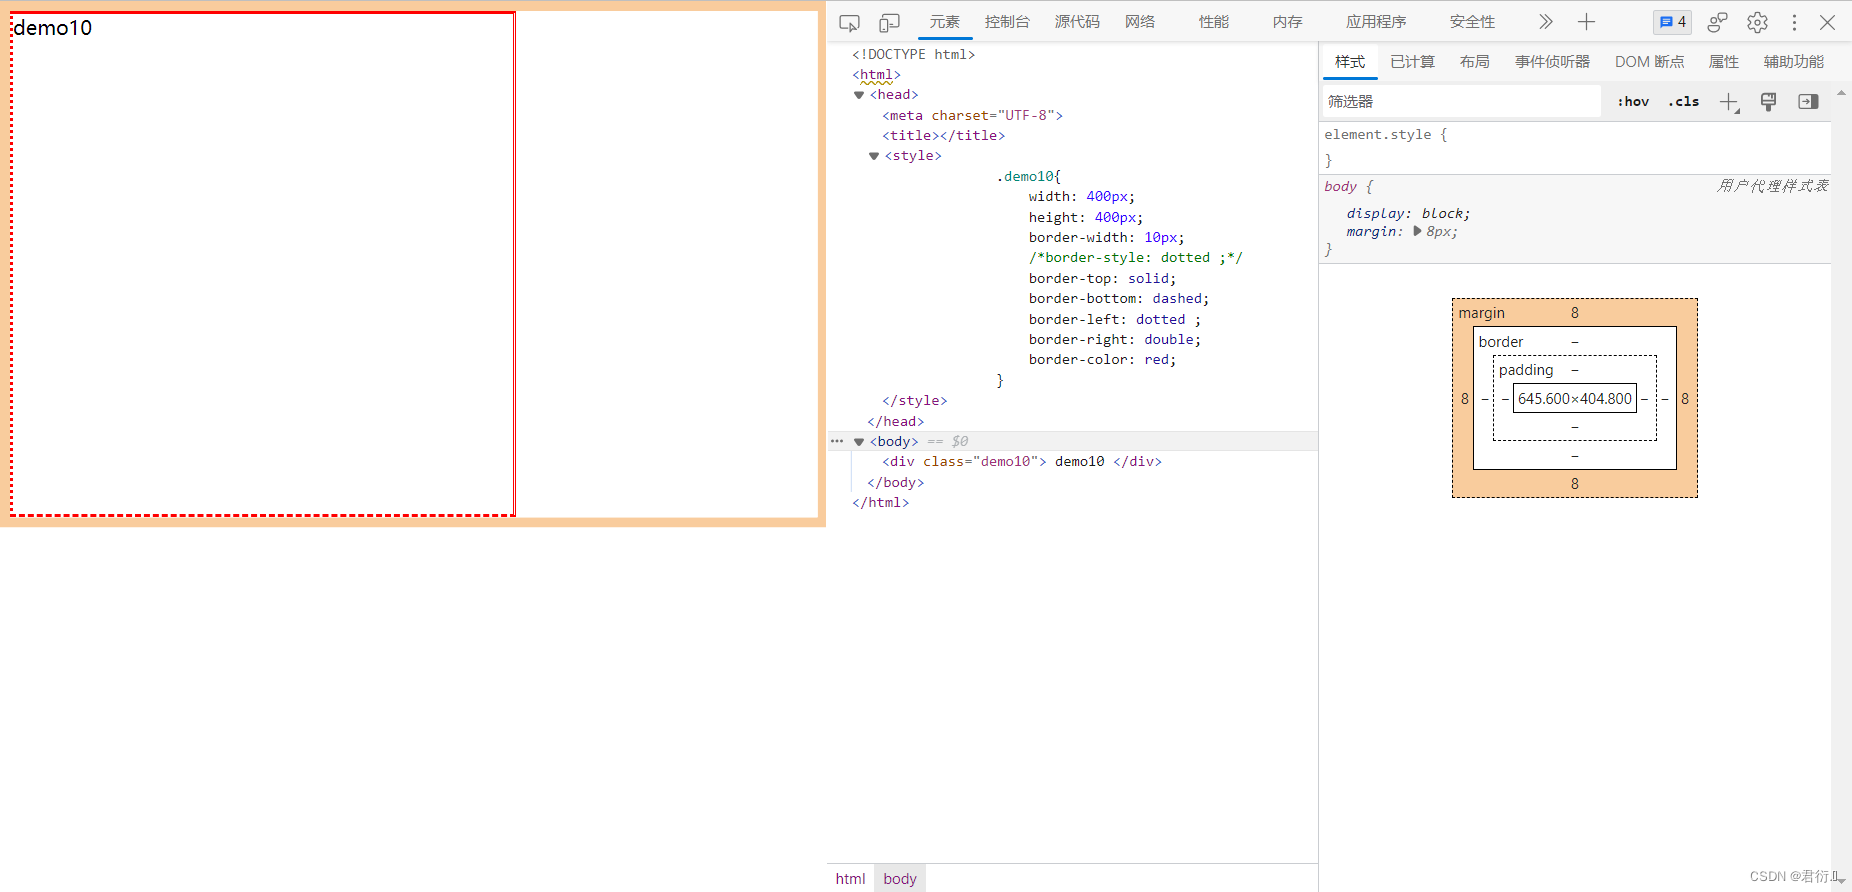The width and height of the screenshot is (1852, 892).
Task: Click the .demo10 selector line
Action: (1028, 177)
